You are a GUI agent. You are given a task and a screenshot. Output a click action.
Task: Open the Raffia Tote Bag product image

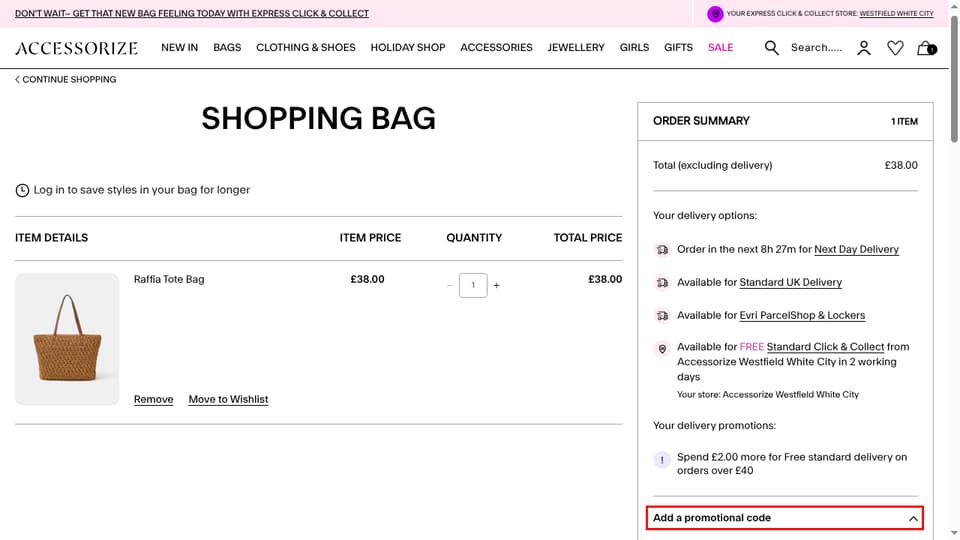[67, 339]
